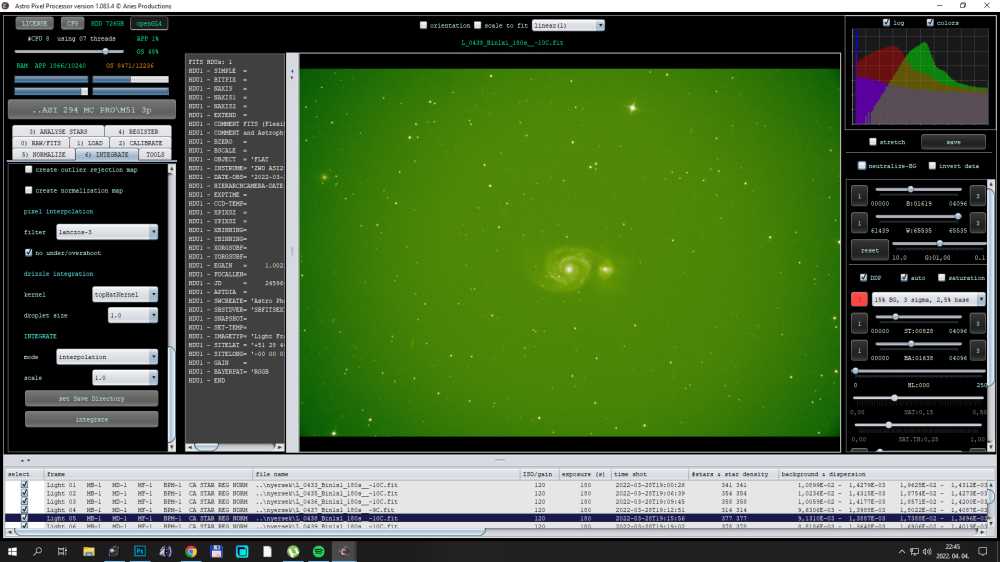Enable invert data checkbox

point(932,166)
